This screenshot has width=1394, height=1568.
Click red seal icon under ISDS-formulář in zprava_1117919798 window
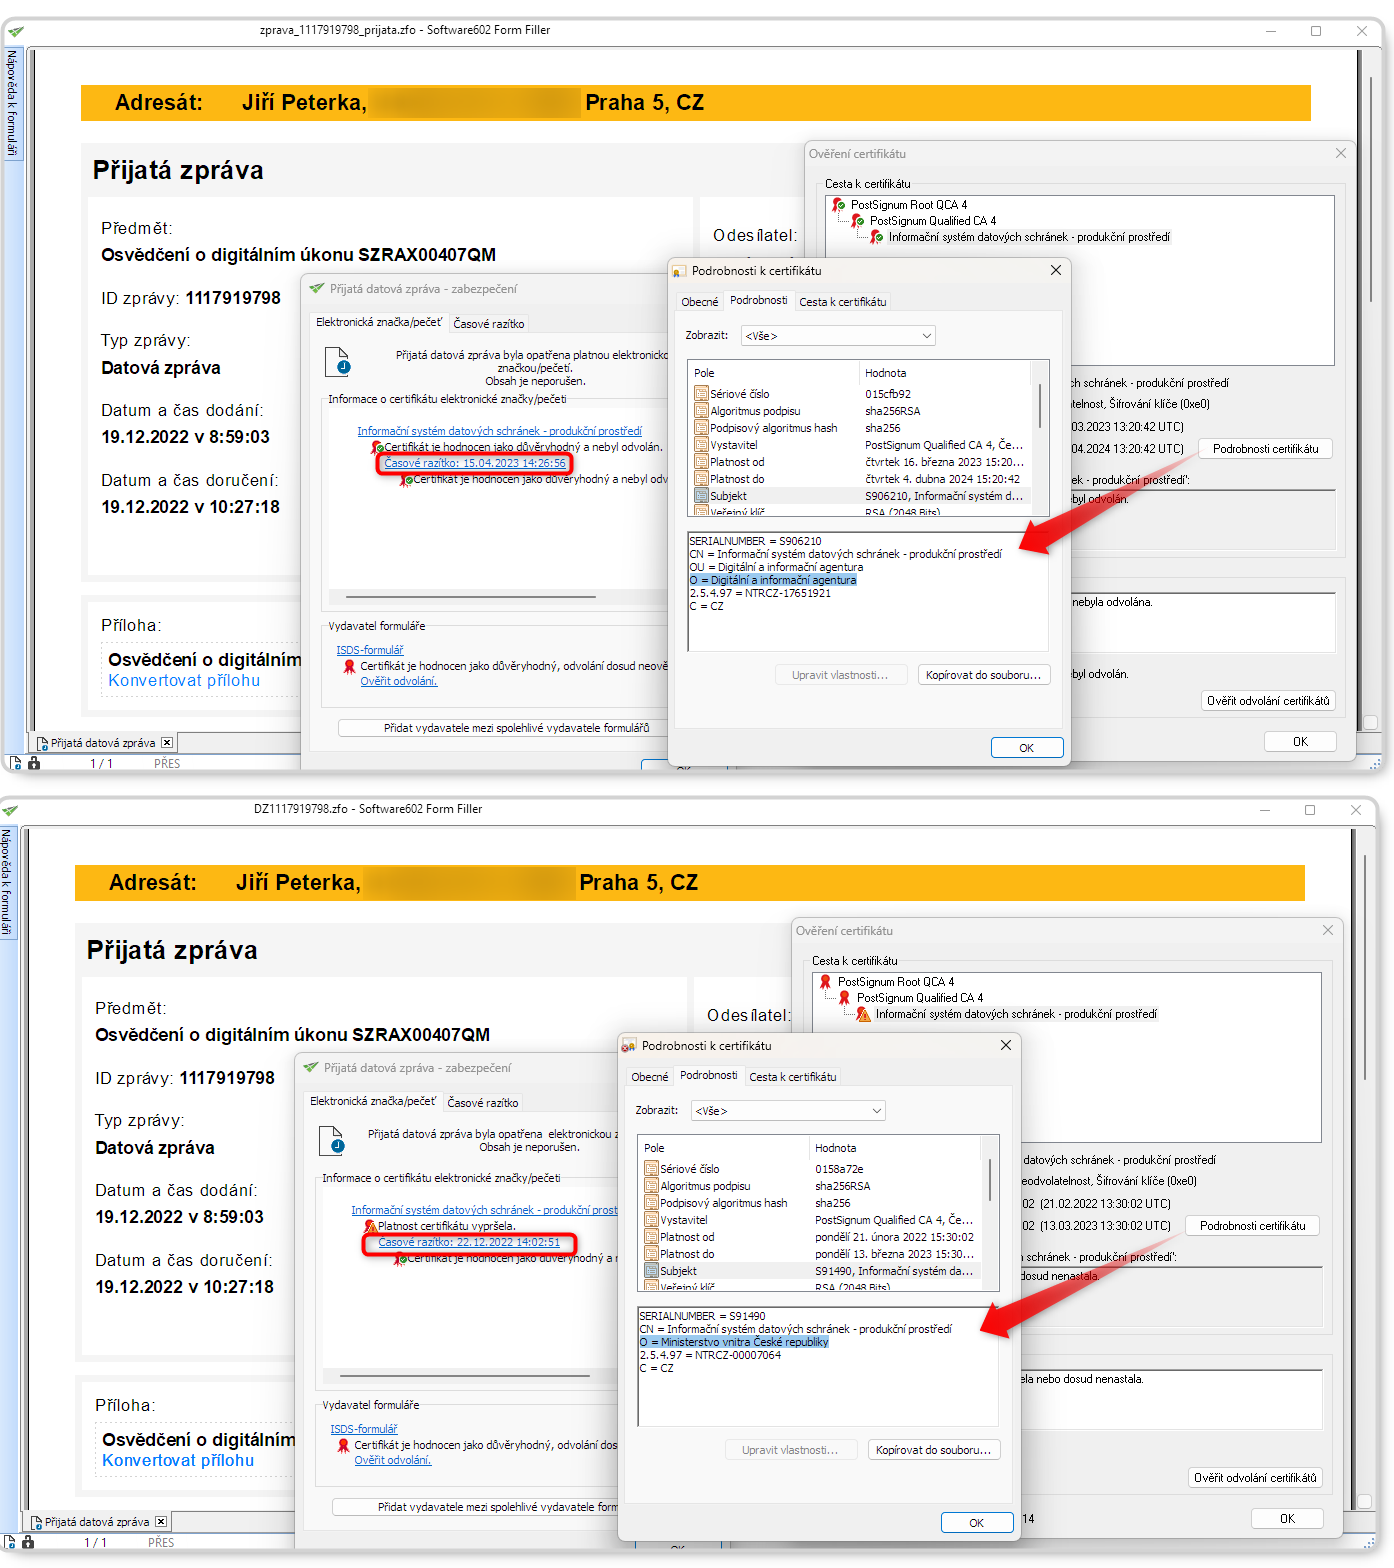(x=350, y=666)
